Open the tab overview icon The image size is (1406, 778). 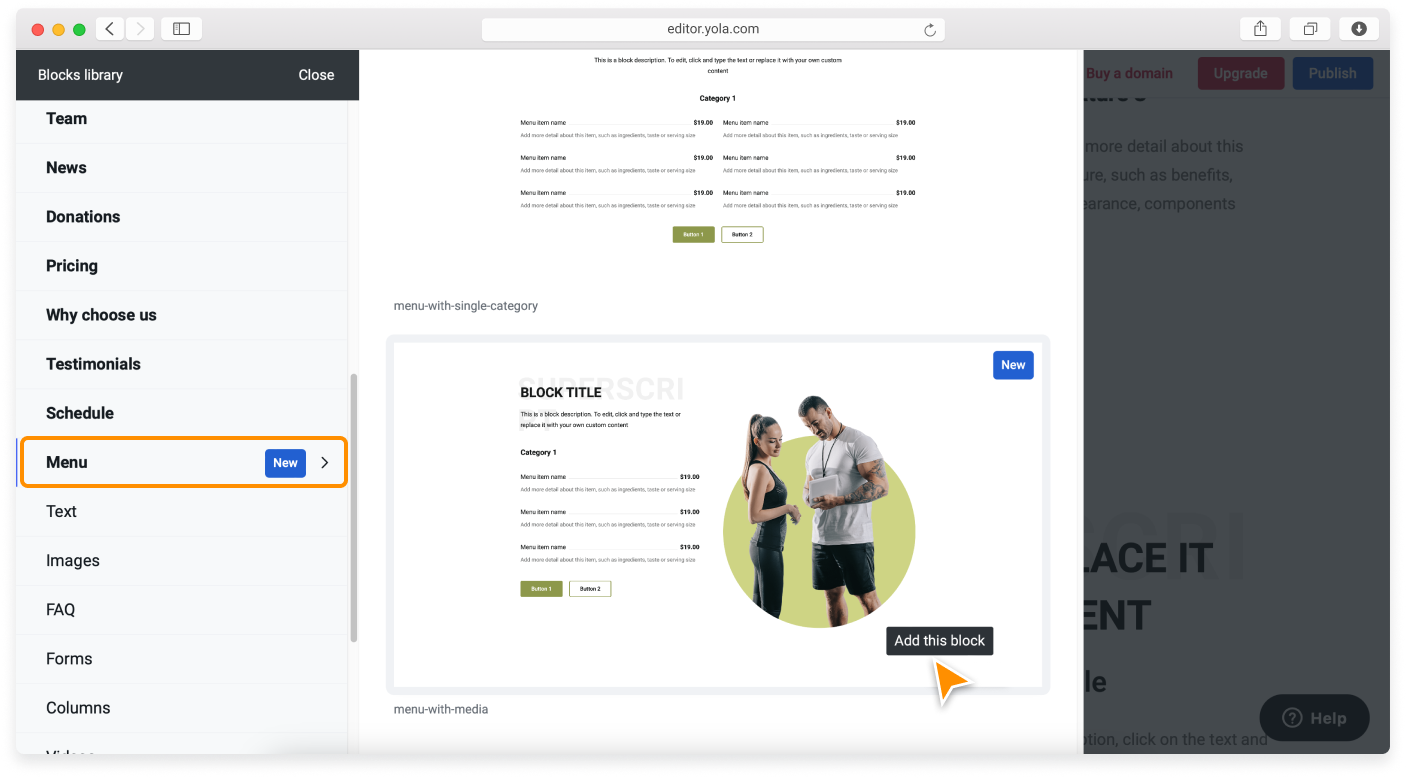1310,29
